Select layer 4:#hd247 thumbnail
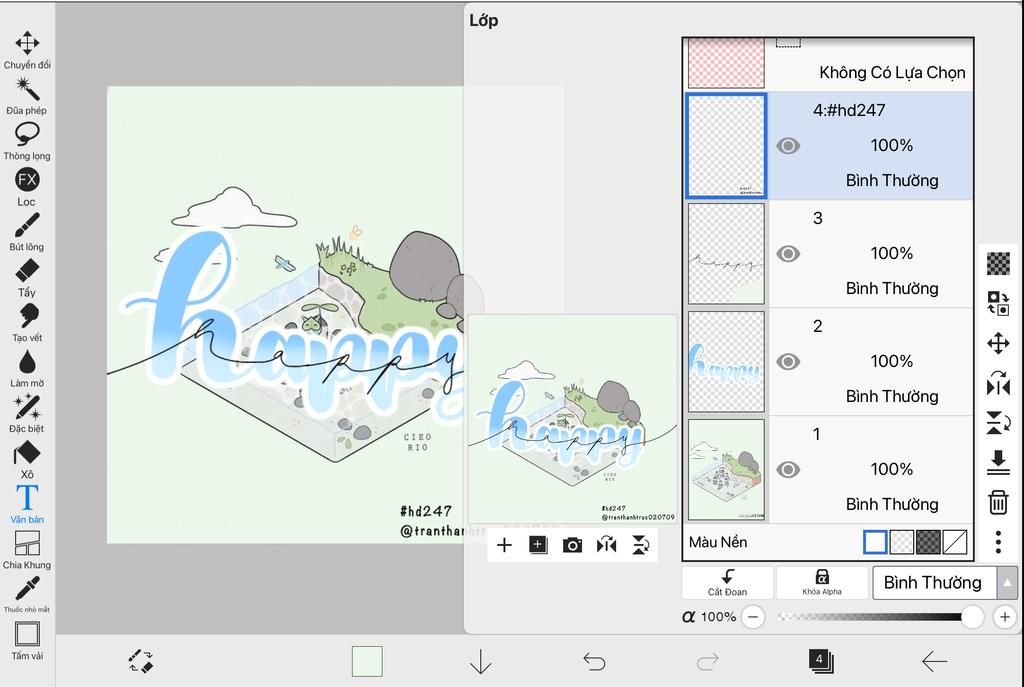Image resolution: width=1024 pixels, height=687 pixels. coord(726,146)
